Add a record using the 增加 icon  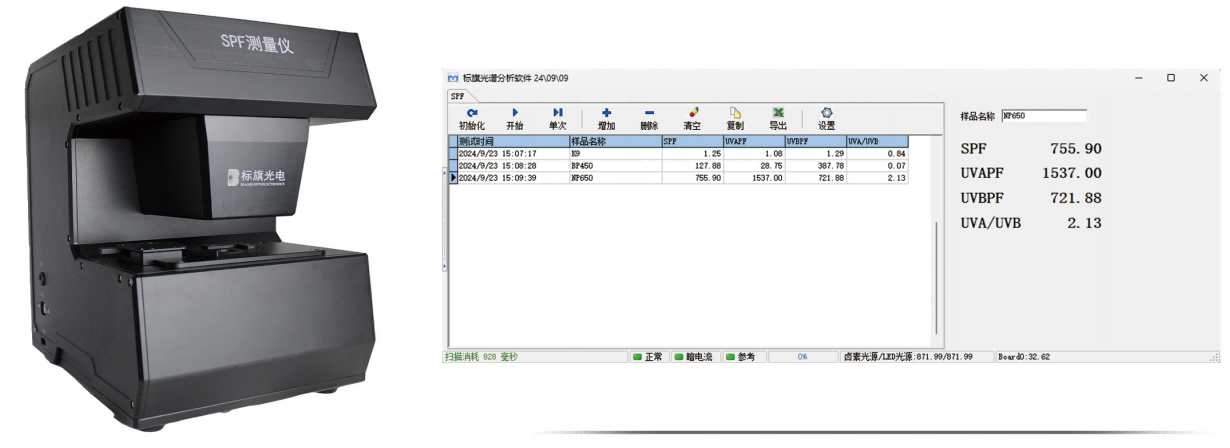(606, 119)
